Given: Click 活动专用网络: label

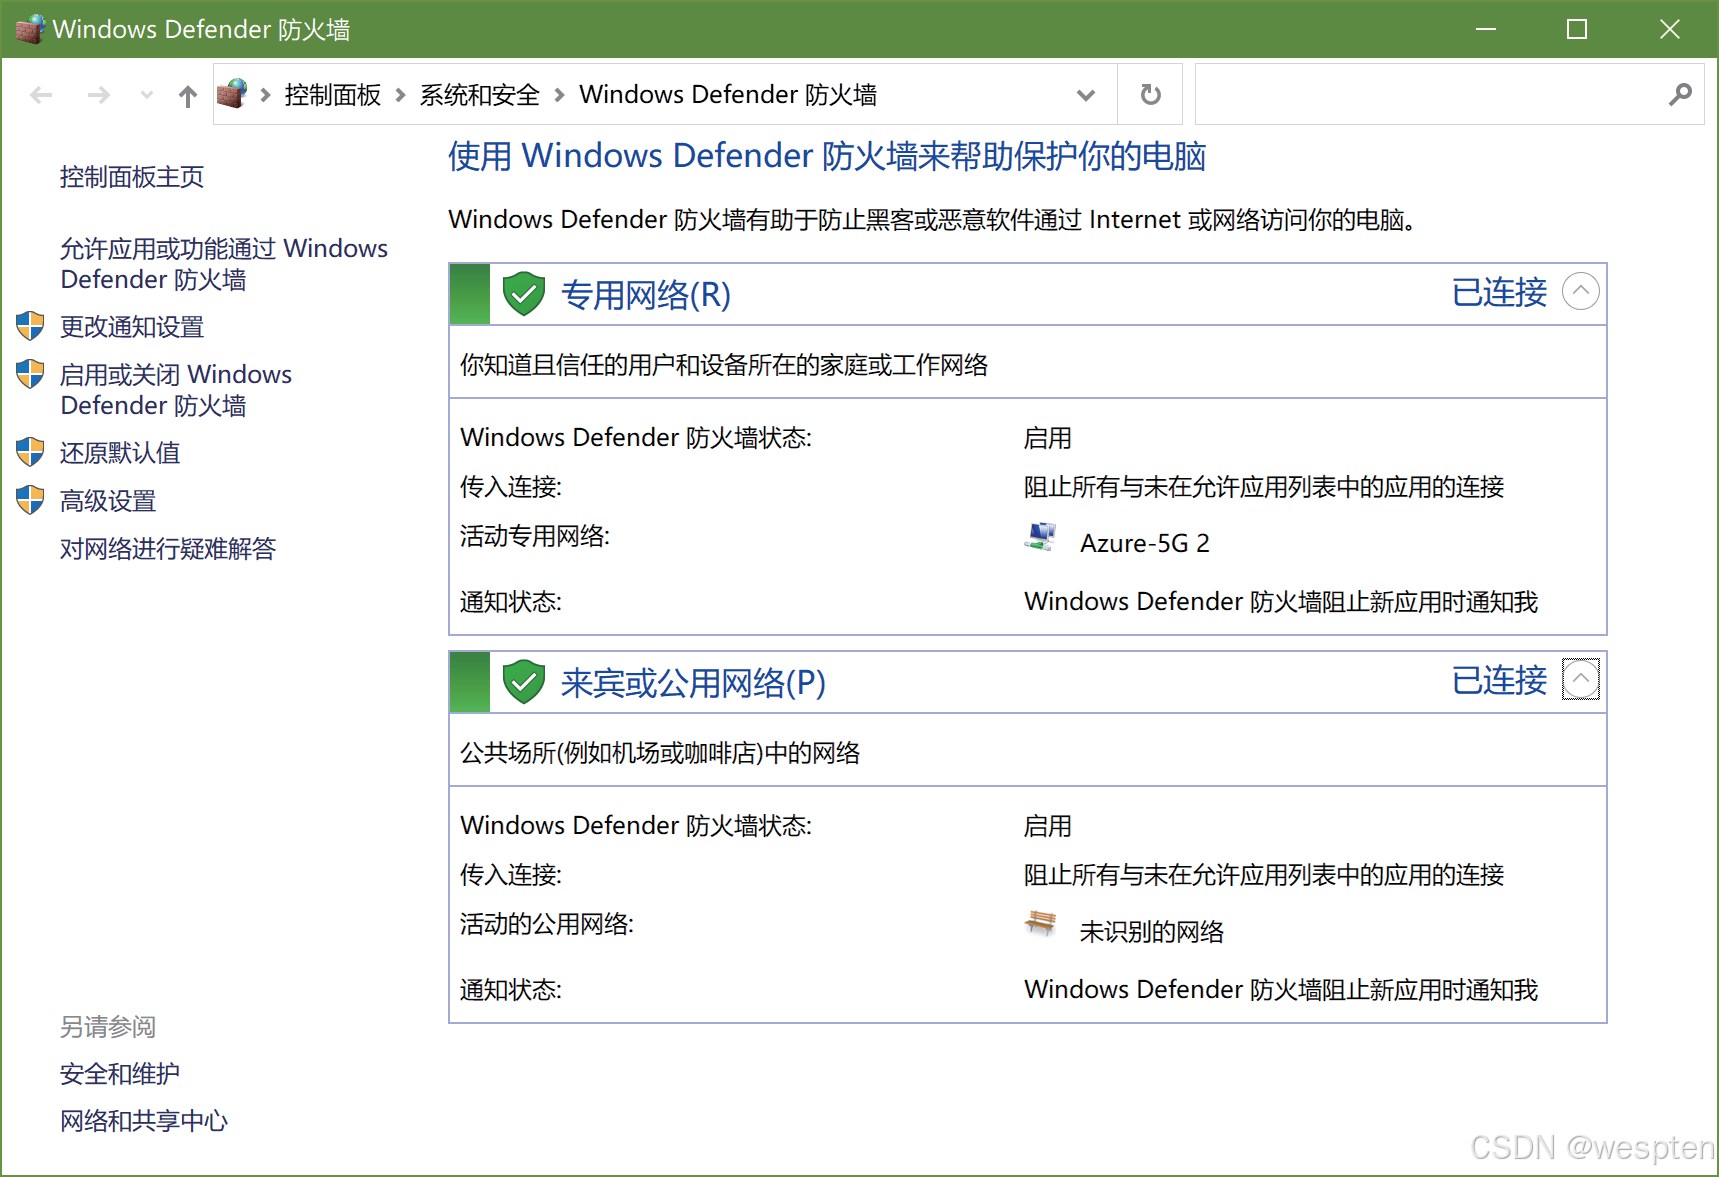Looking at the screenshot, I should coord(535,537).
